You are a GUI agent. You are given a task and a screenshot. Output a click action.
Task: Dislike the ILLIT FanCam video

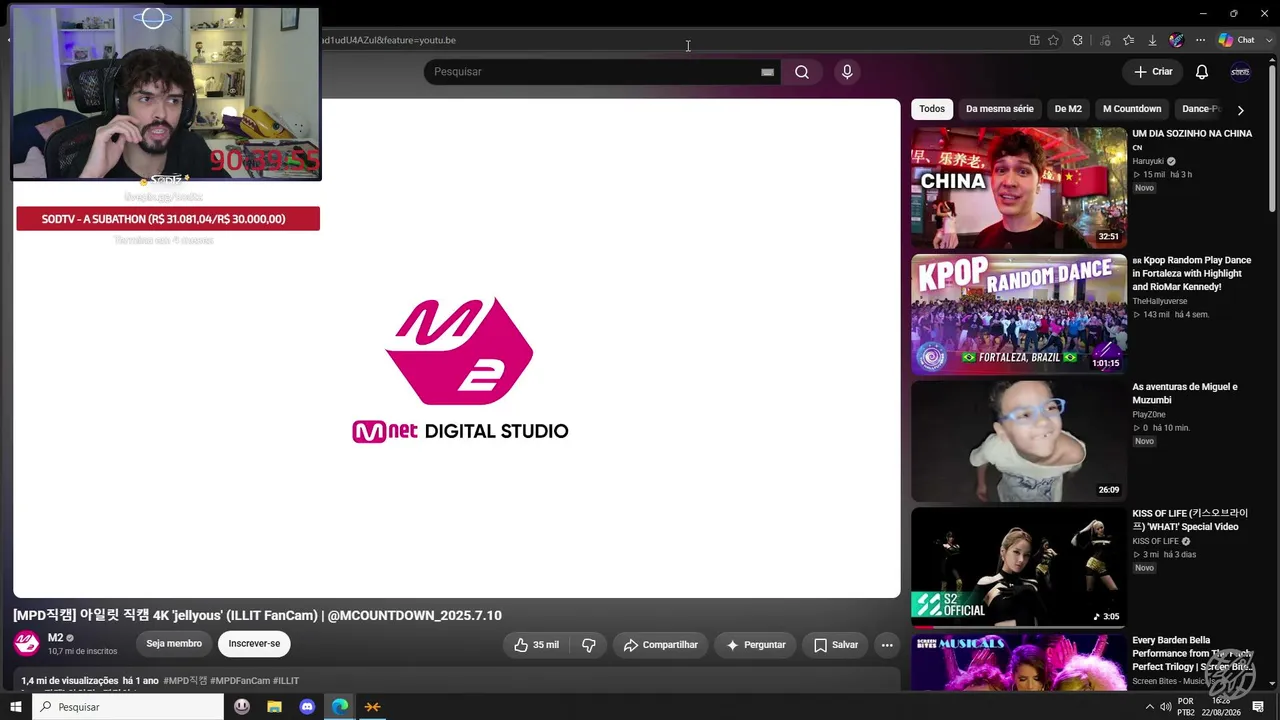[x=589, y=645]
